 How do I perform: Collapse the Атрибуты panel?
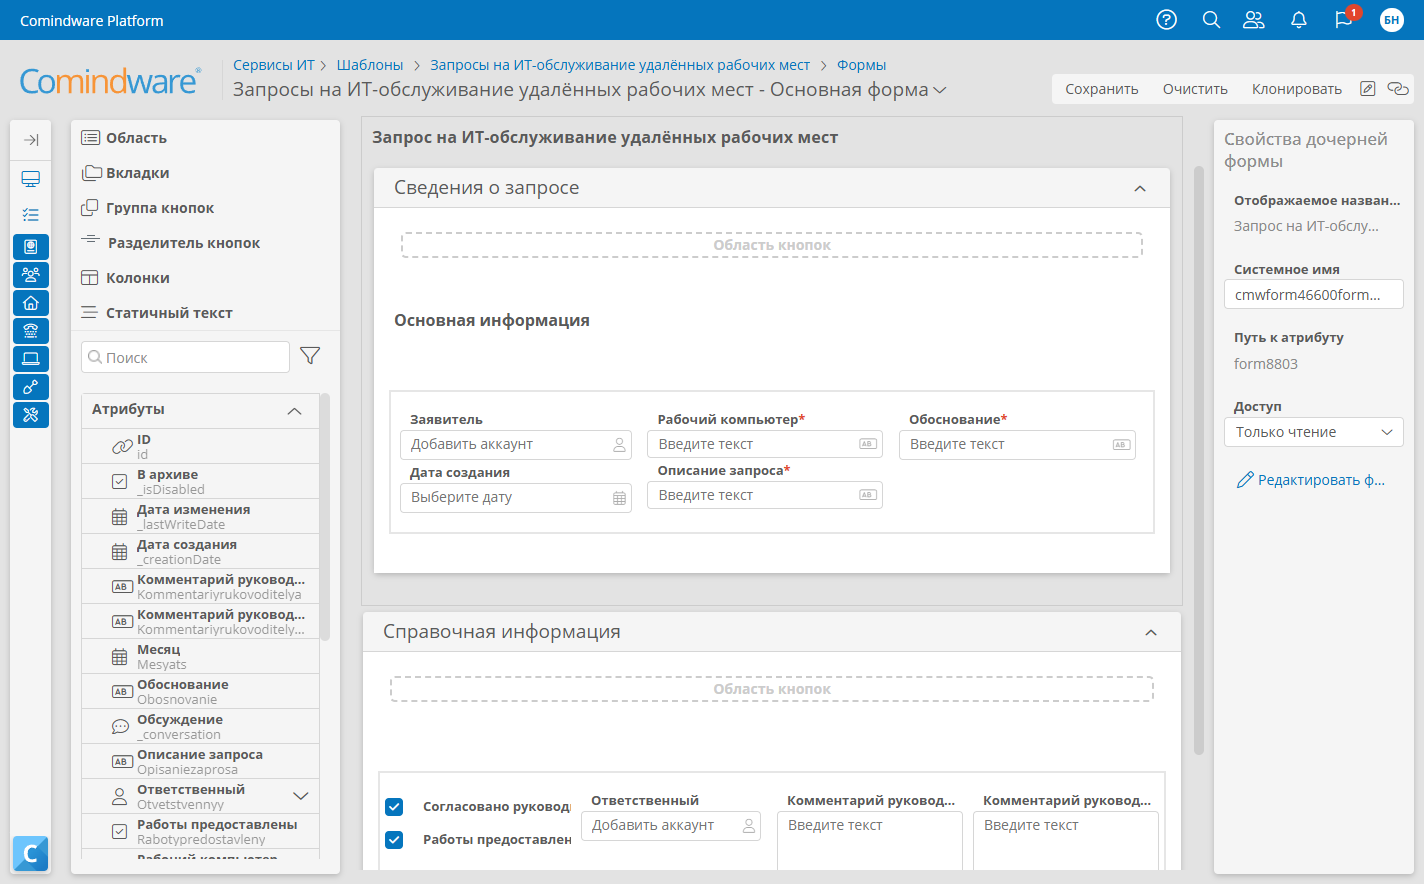[294, 411]
